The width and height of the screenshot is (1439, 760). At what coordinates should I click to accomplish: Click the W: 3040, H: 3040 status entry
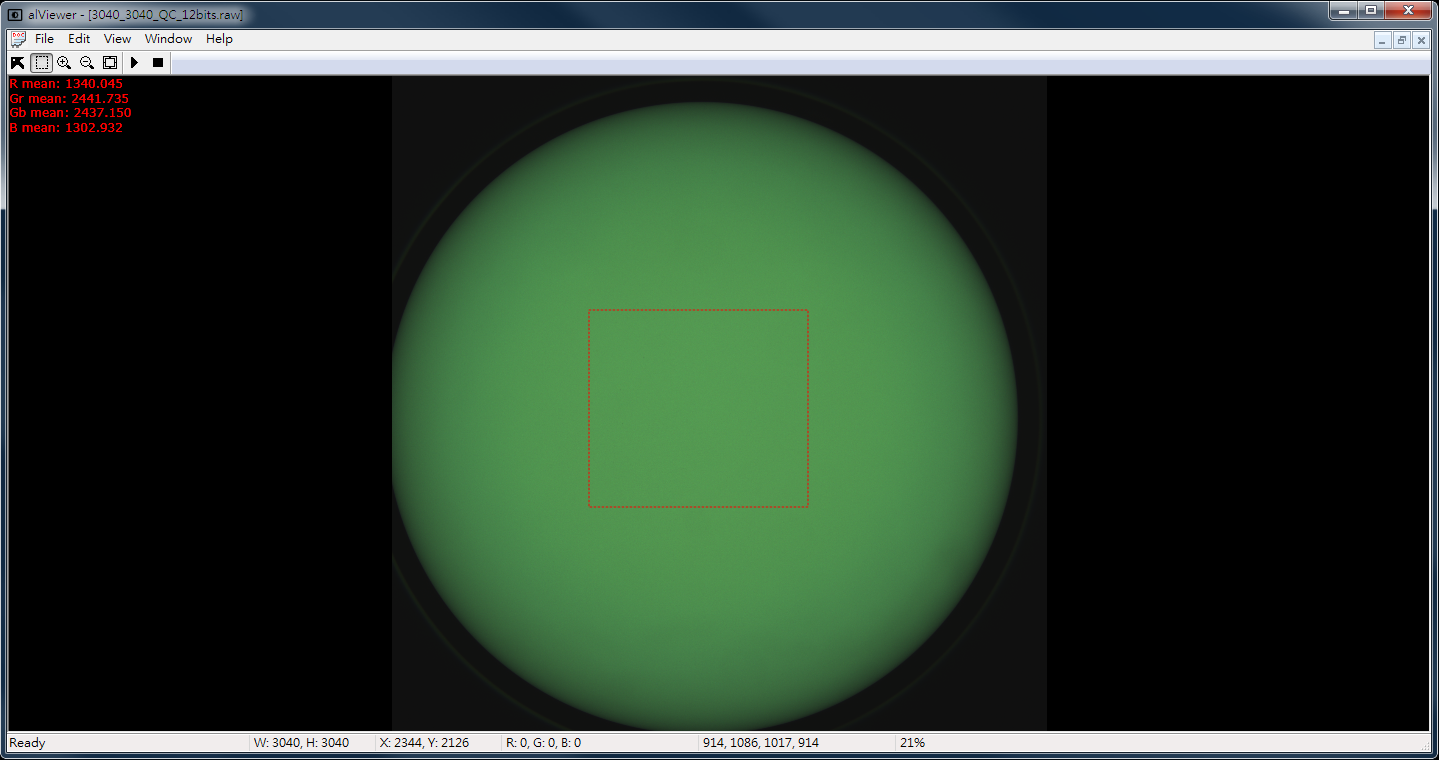point(301,743)
